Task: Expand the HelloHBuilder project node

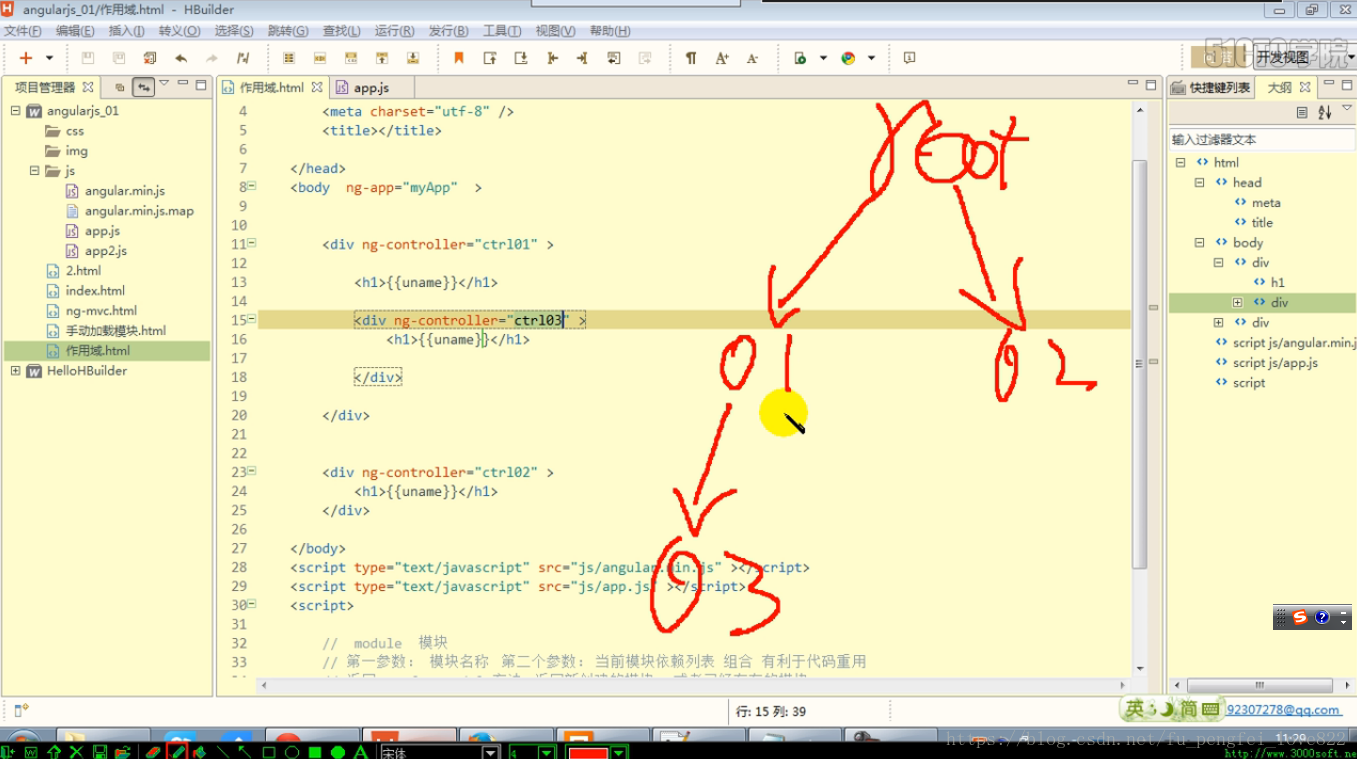Action: 16,371
